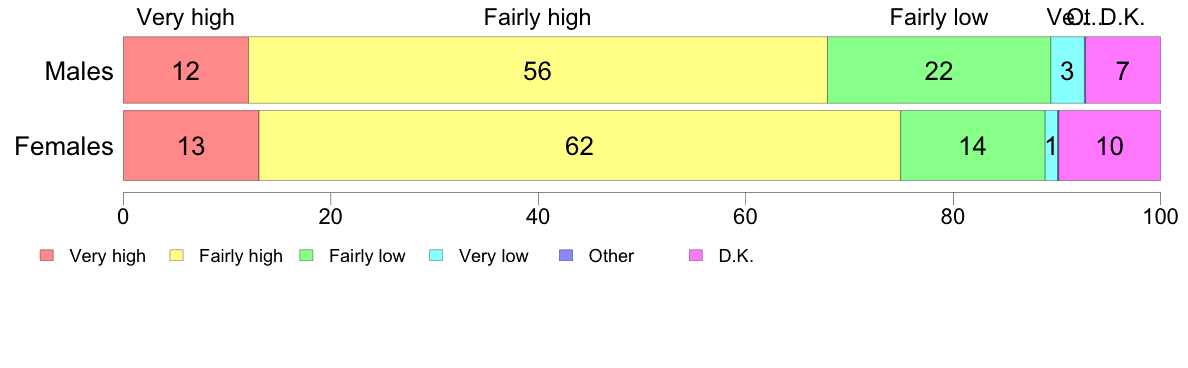Select the Males red segment labeled 12
Image resolution: width=1188 pixels, height=368 pixels.
tap(186, 70)
